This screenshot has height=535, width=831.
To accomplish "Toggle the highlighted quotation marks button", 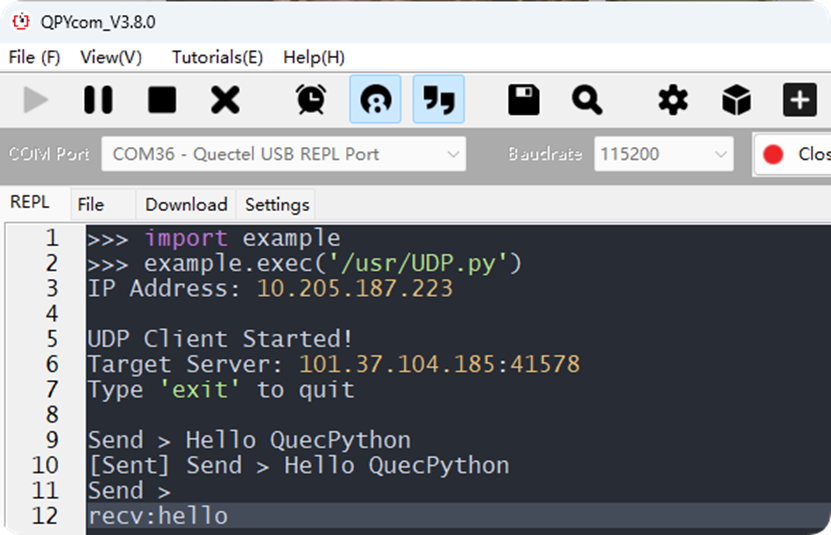I will click(438, 100).
